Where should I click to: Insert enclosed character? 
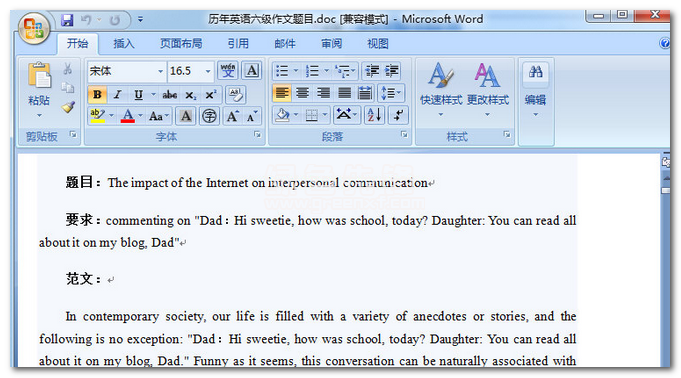(209, 116)
